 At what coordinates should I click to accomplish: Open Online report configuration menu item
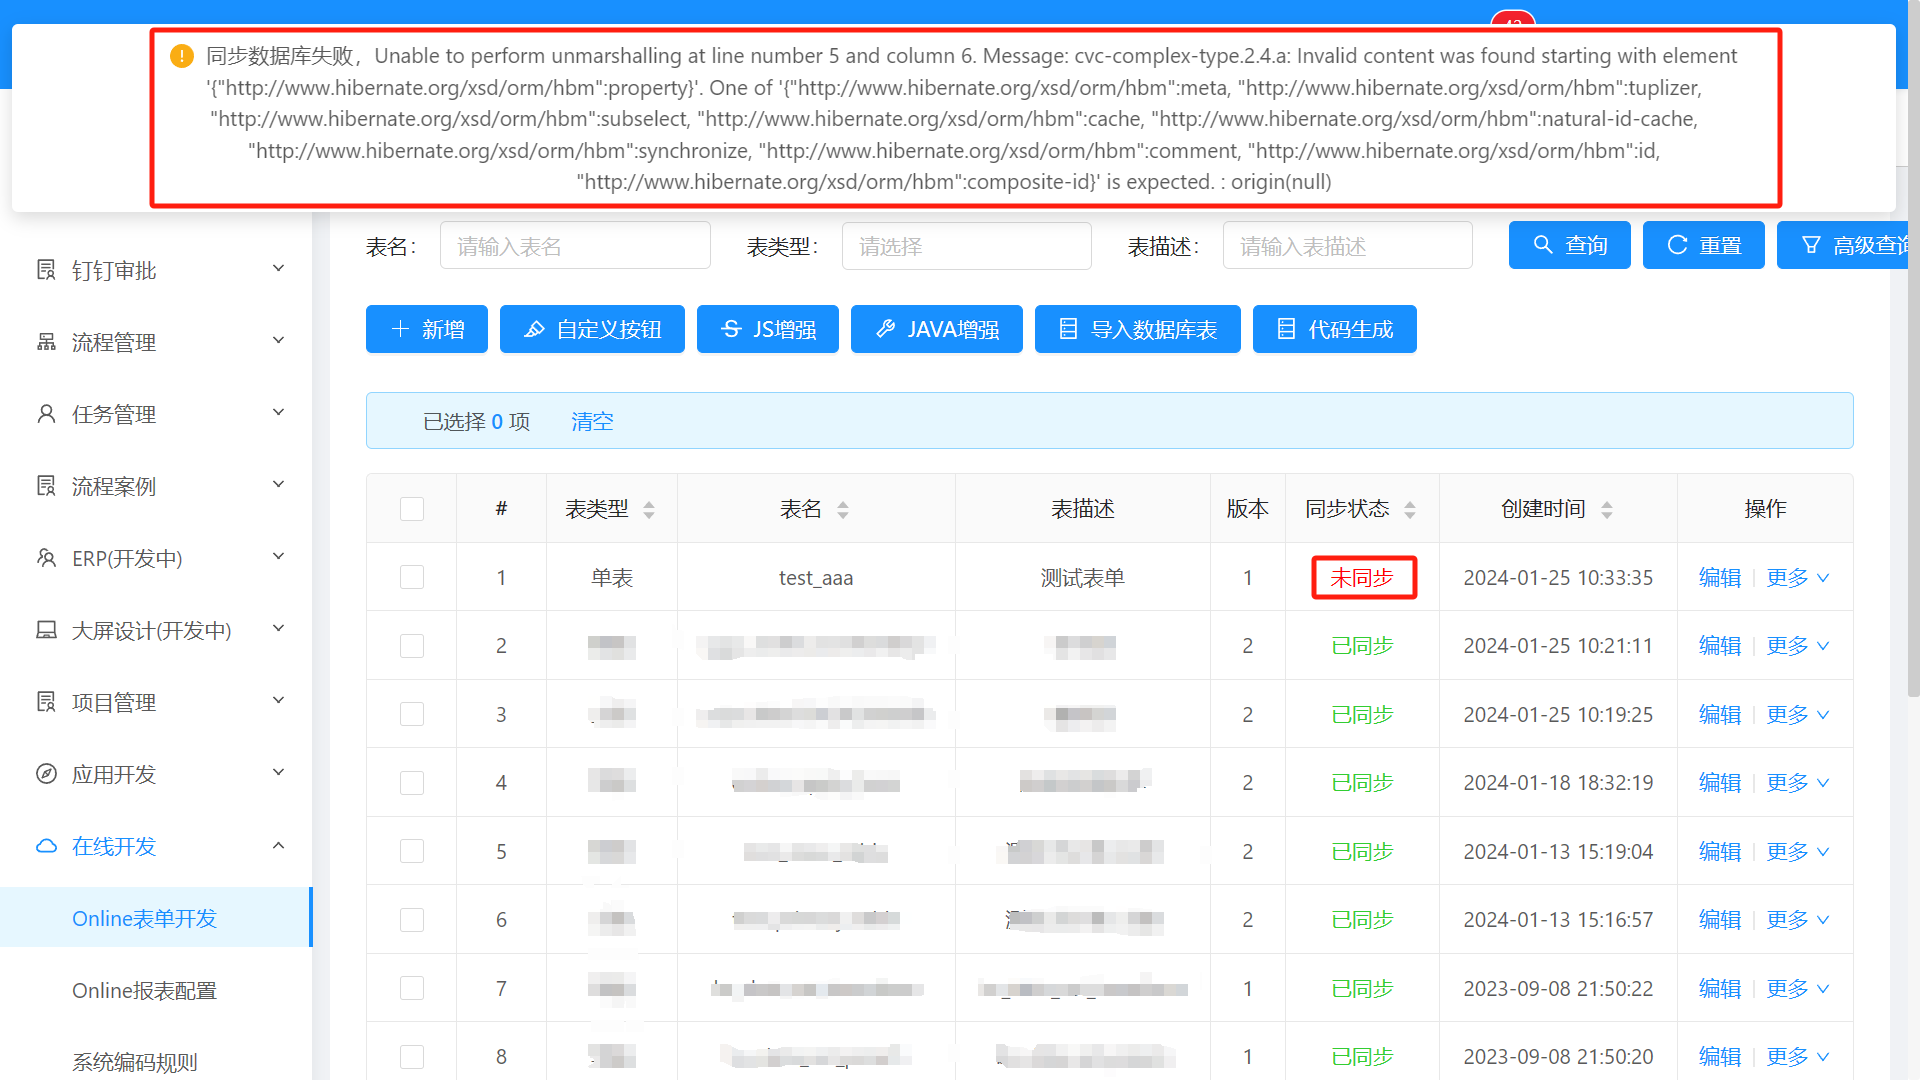point(144,990)
